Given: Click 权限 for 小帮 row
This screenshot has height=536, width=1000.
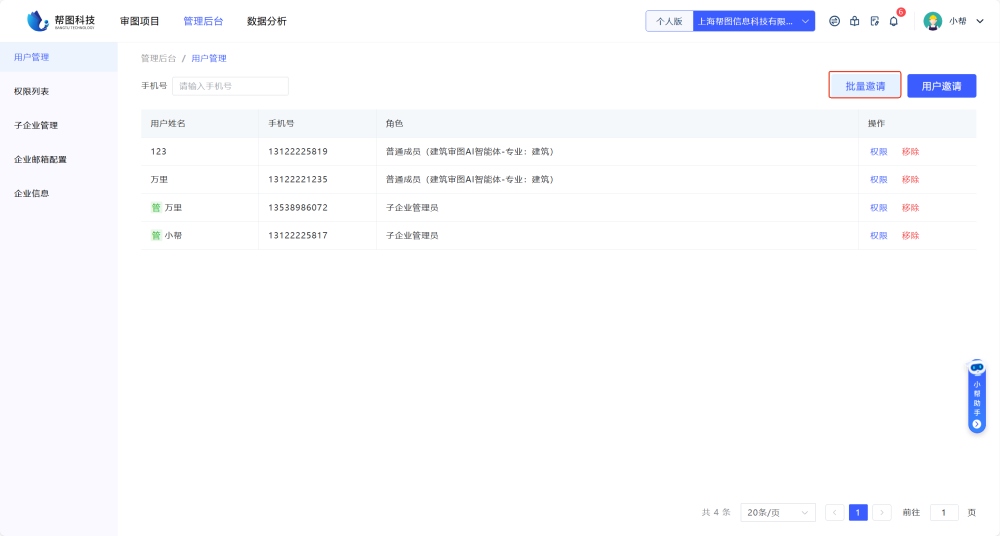Looking at the screenshot, I should pyautogui.click(x=878, y=236).
